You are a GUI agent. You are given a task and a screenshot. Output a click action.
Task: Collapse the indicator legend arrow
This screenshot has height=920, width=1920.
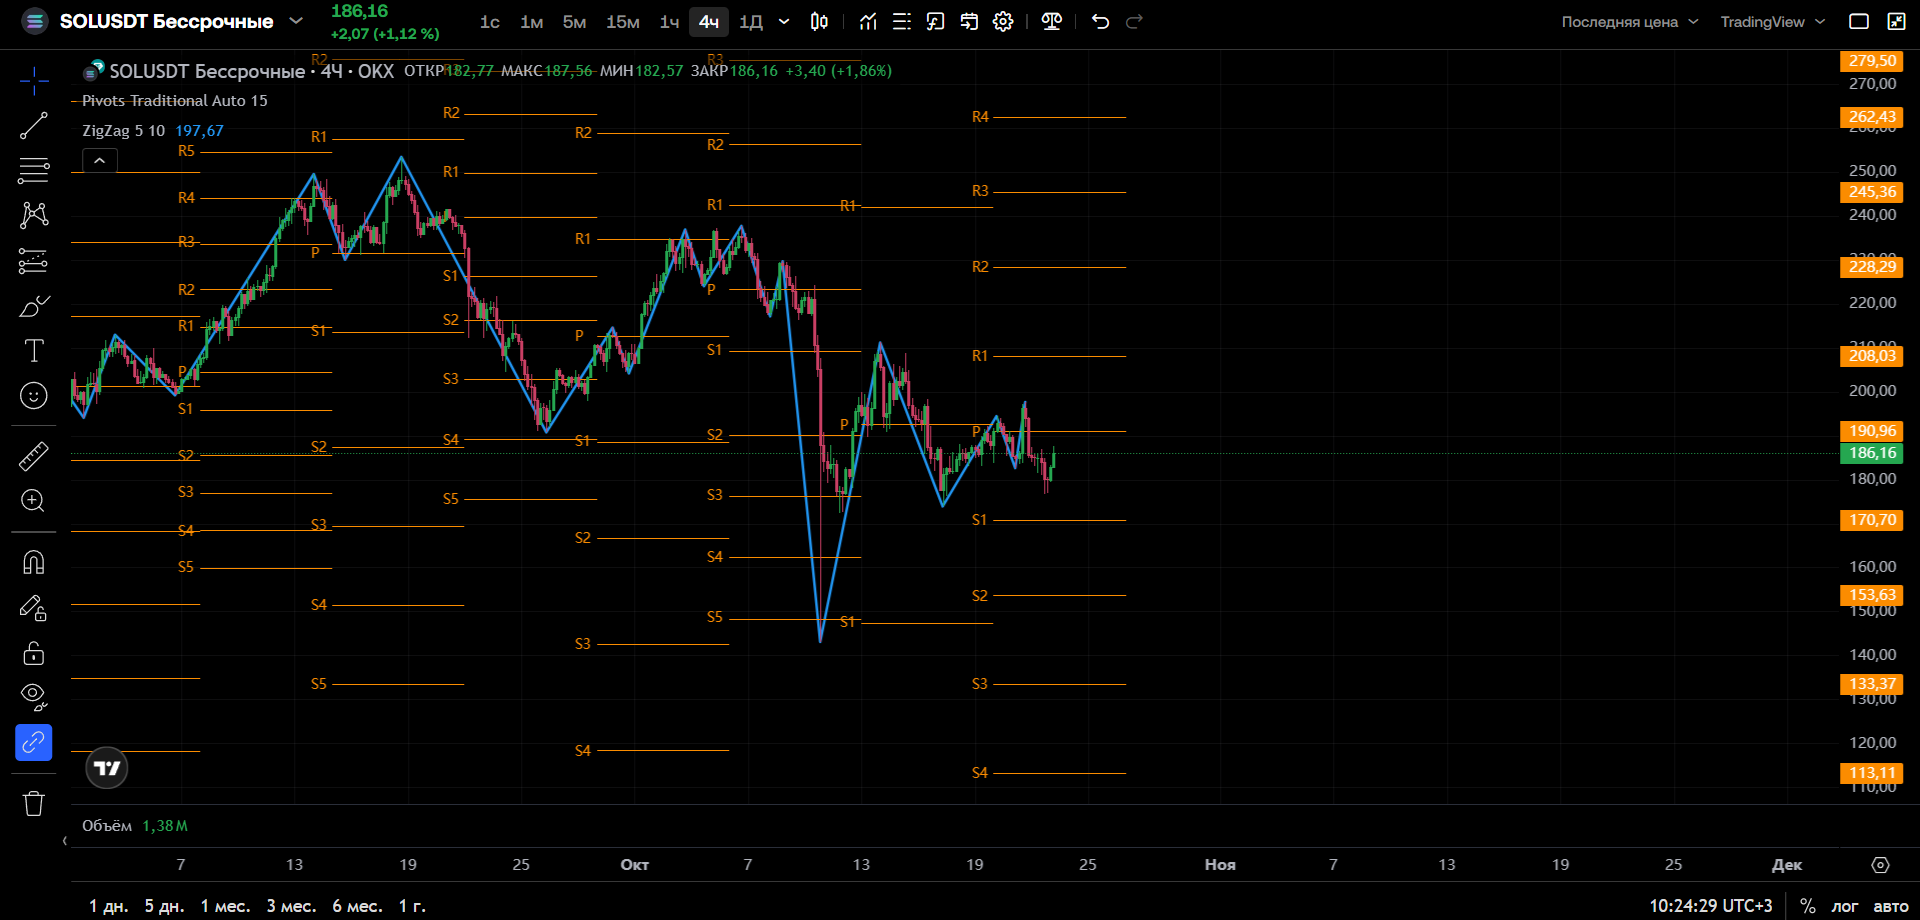point(100,160)
